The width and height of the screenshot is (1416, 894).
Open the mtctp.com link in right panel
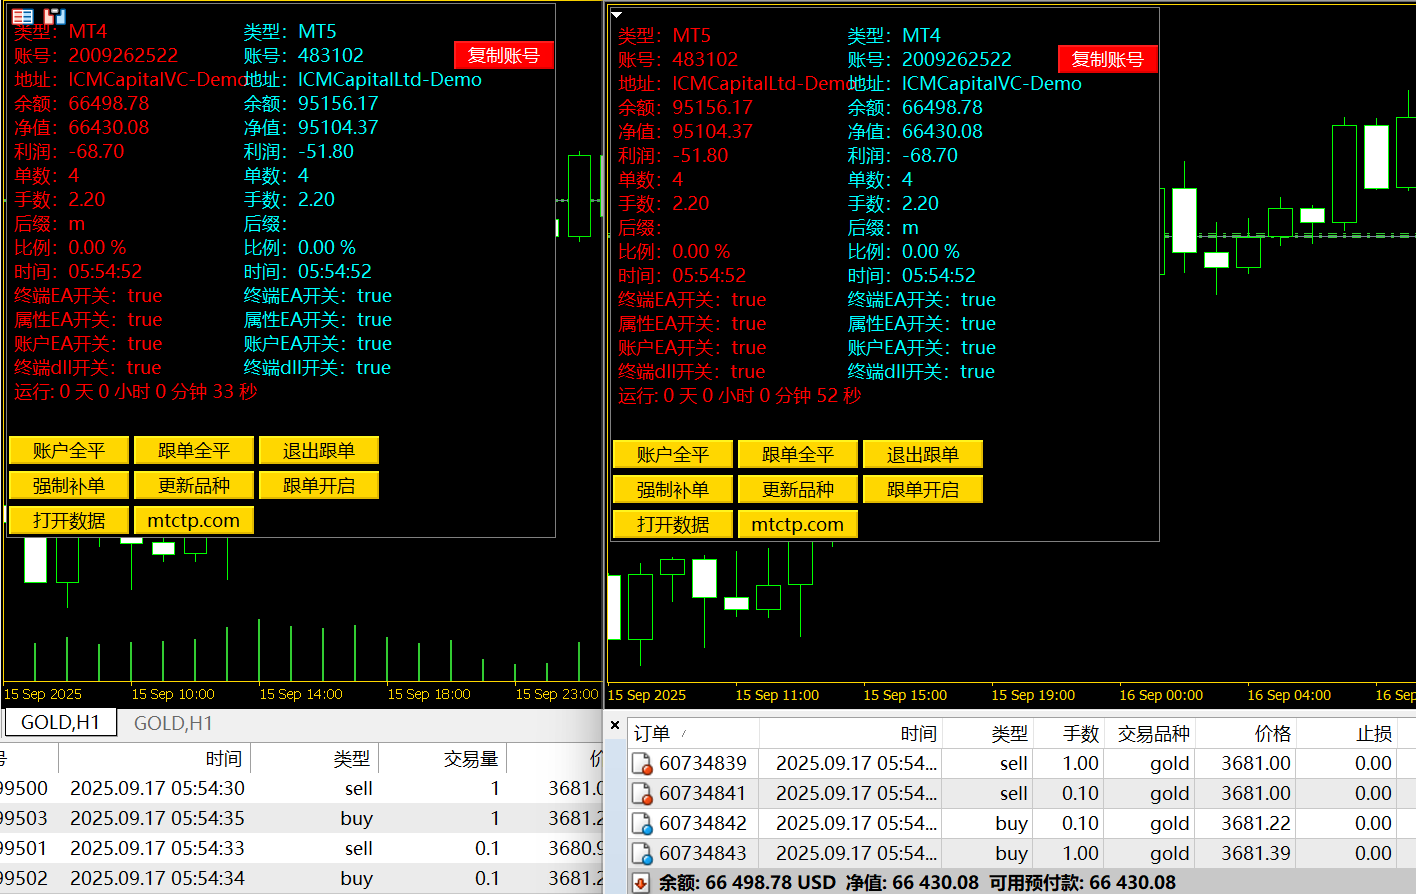(797, 525)
